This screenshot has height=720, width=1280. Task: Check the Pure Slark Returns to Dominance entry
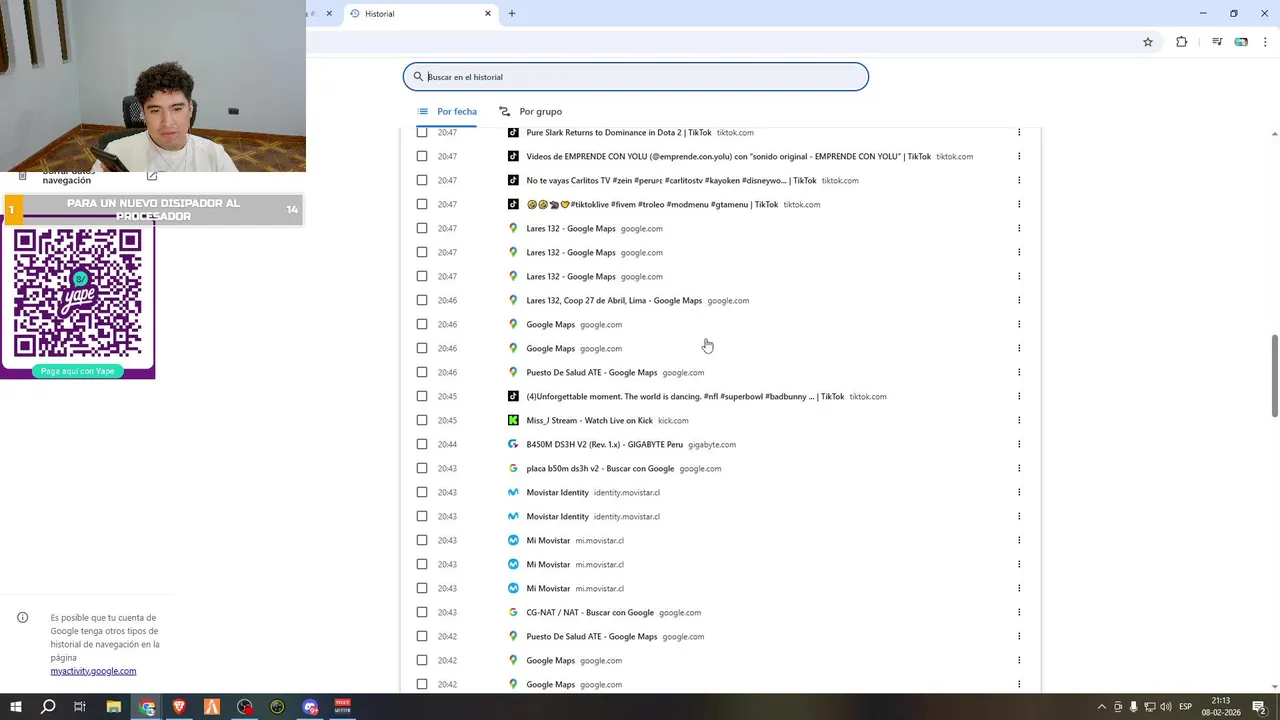(422, 132)
